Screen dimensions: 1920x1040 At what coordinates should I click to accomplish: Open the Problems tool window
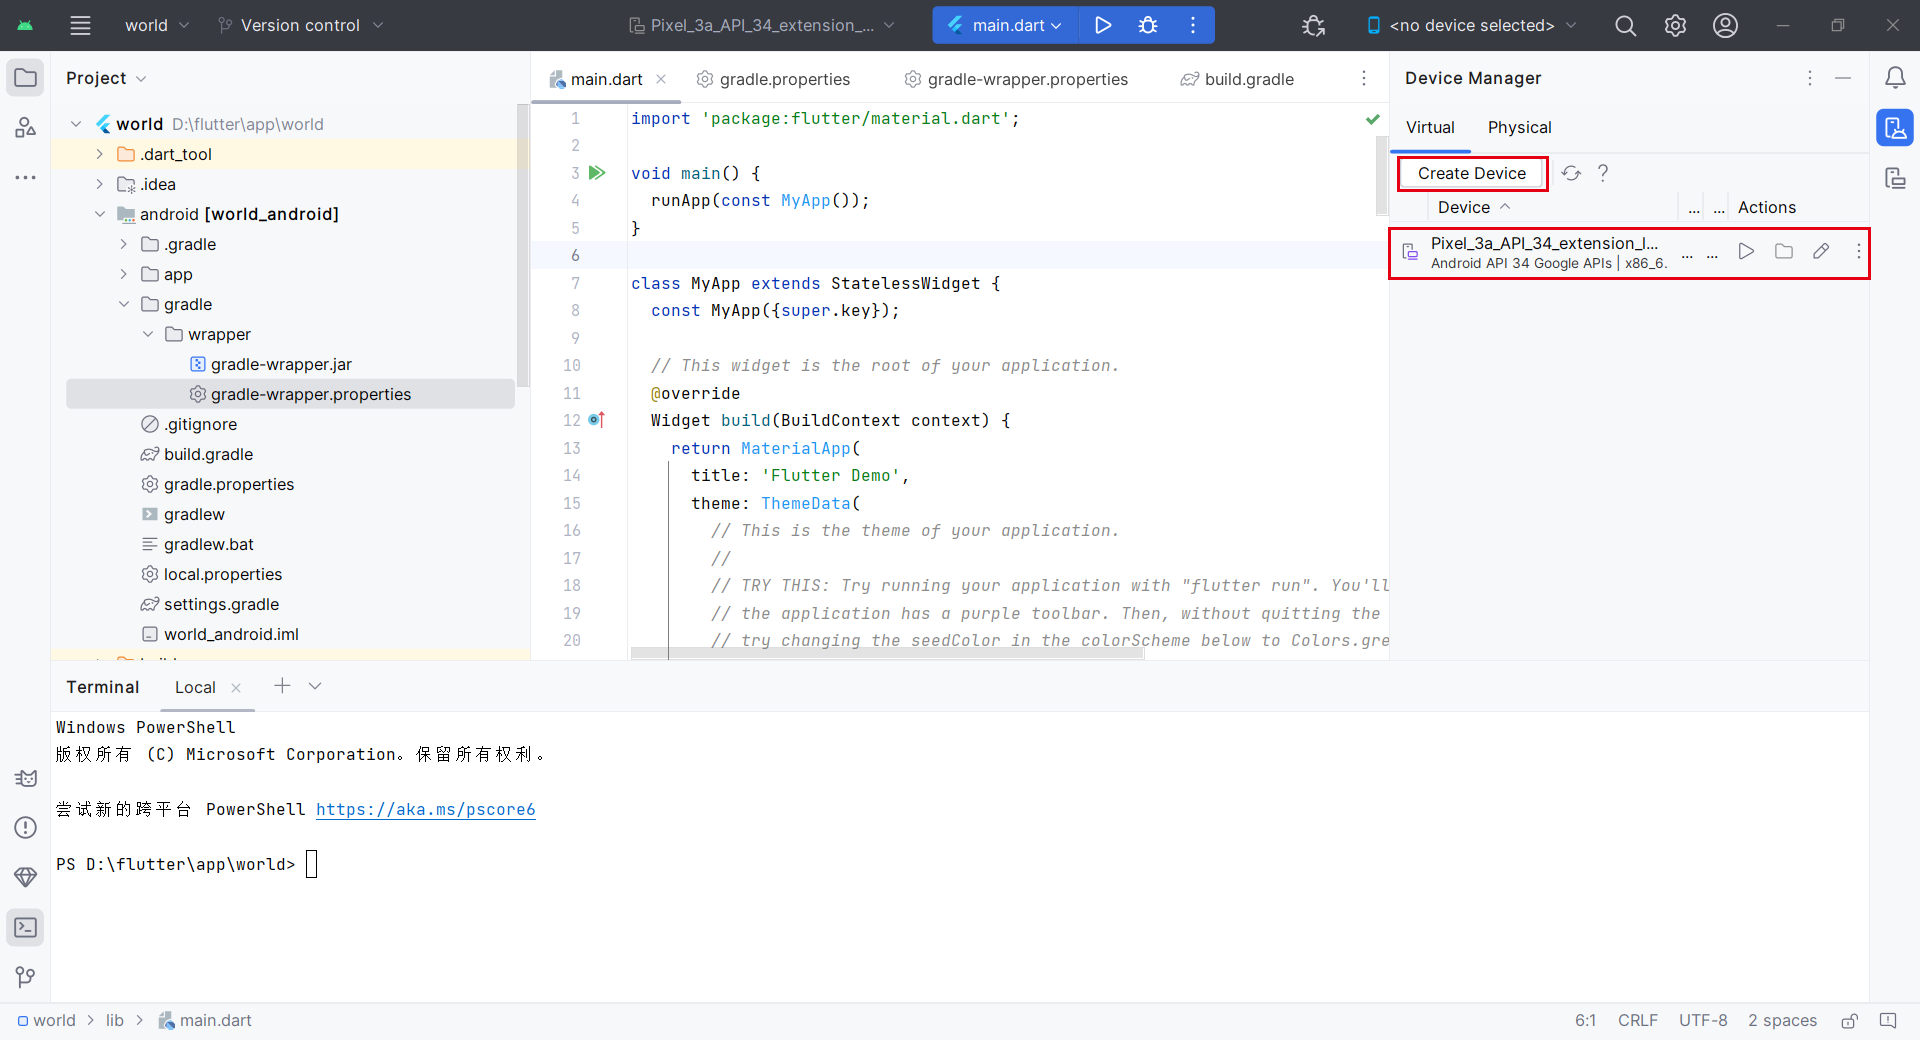[x=26, y=828]
